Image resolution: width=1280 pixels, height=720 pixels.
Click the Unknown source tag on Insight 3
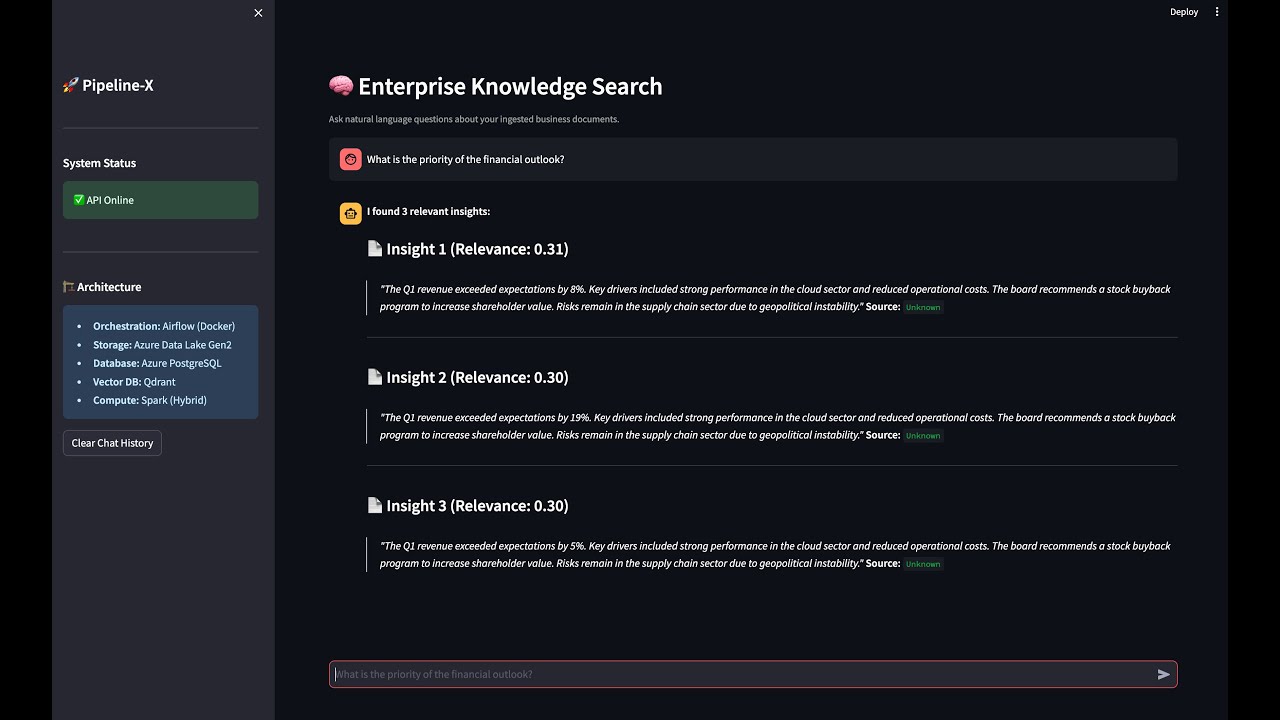click(x=923, y=564)
